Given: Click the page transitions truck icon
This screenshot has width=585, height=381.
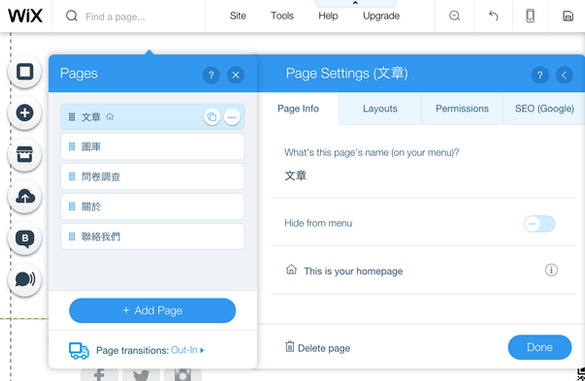Looking at the screenshot, I should (79, 350).
